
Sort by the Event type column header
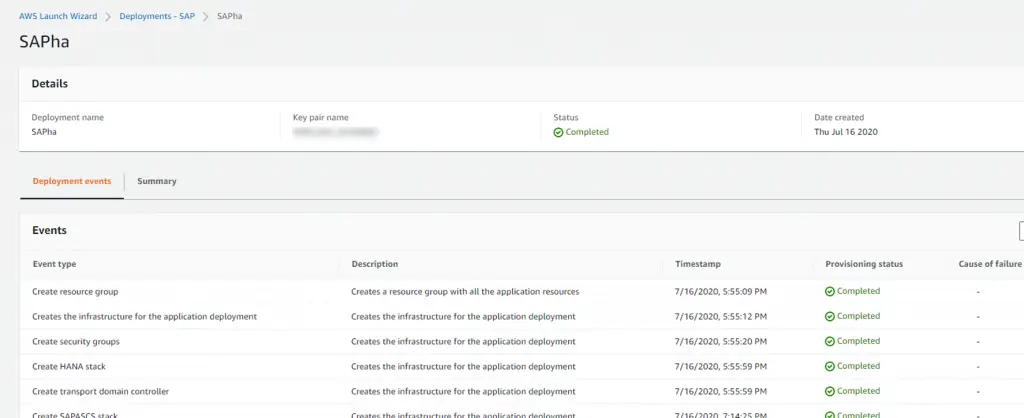(54, 265)
